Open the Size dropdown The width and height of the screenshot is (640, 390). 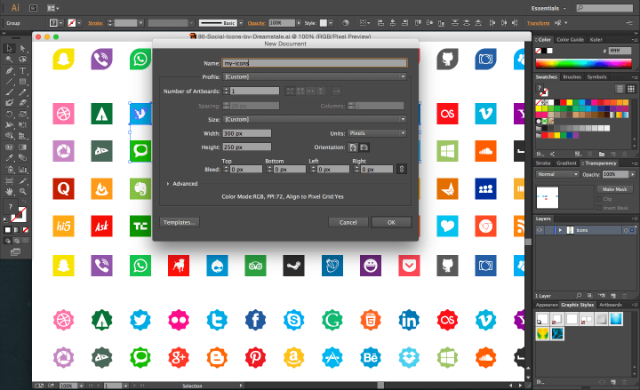314,119
